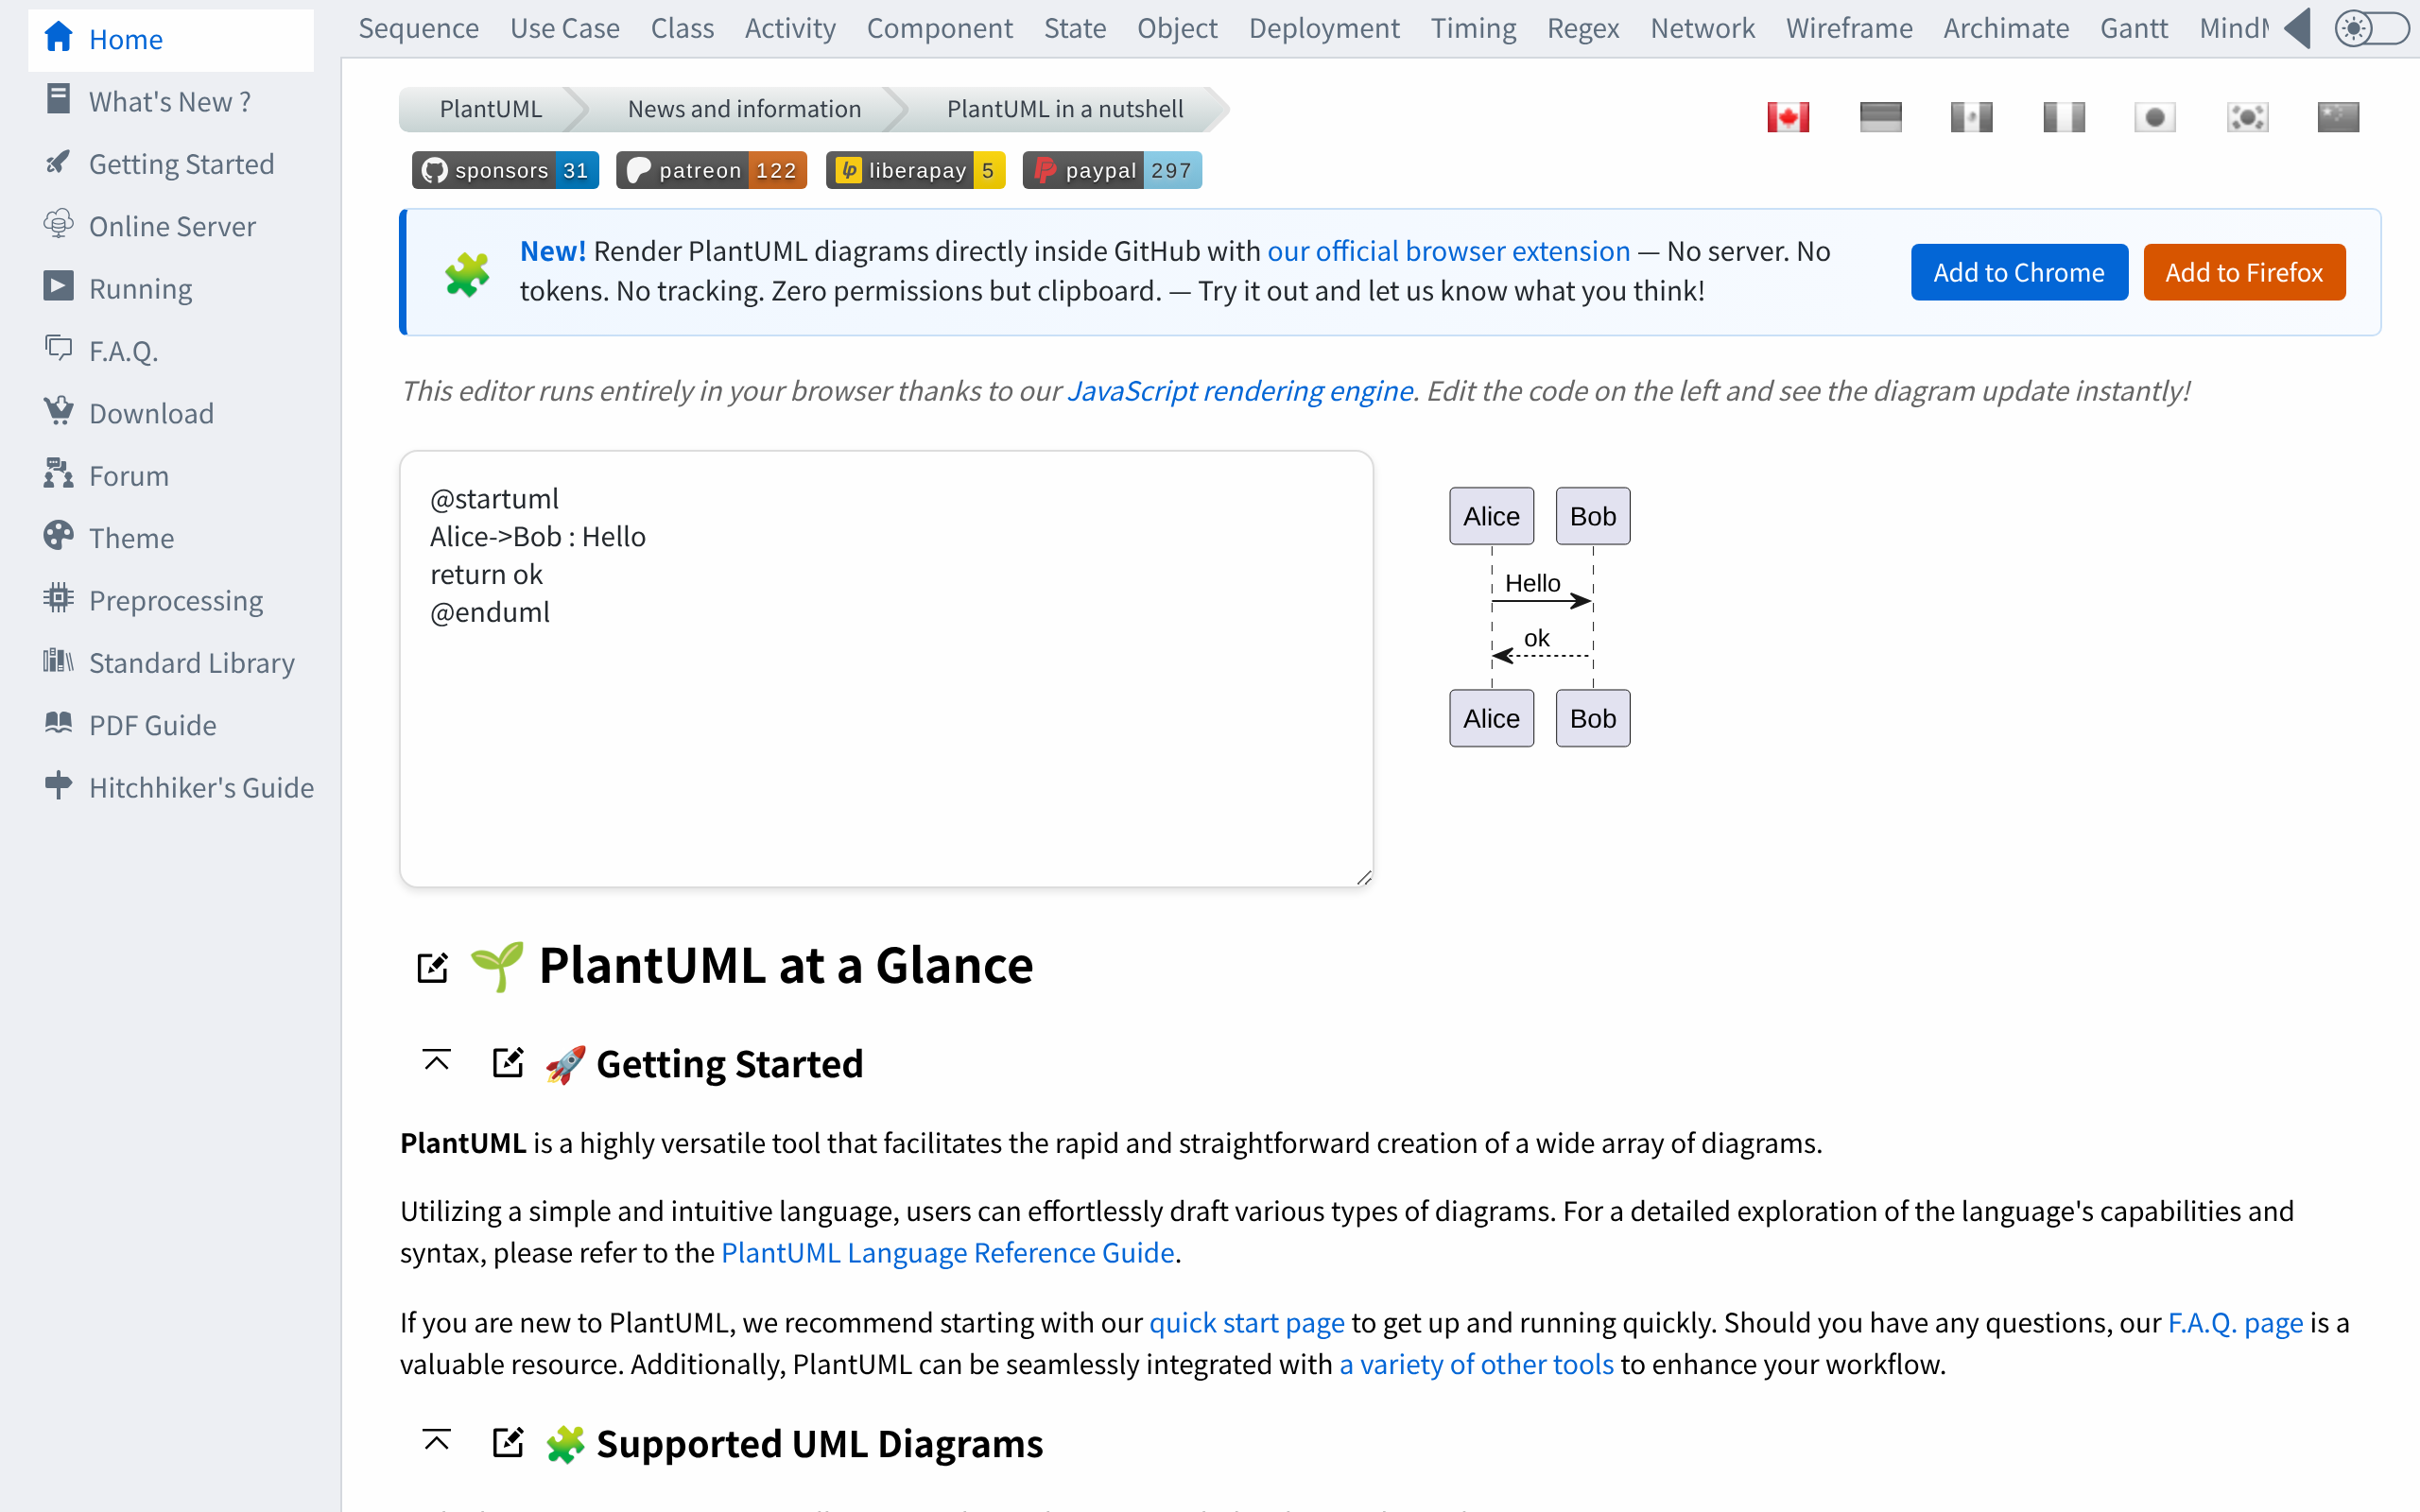This screenshot has height=1512, width=2420.
Task: Open the State menu item
Action: tap(1075, 28)
